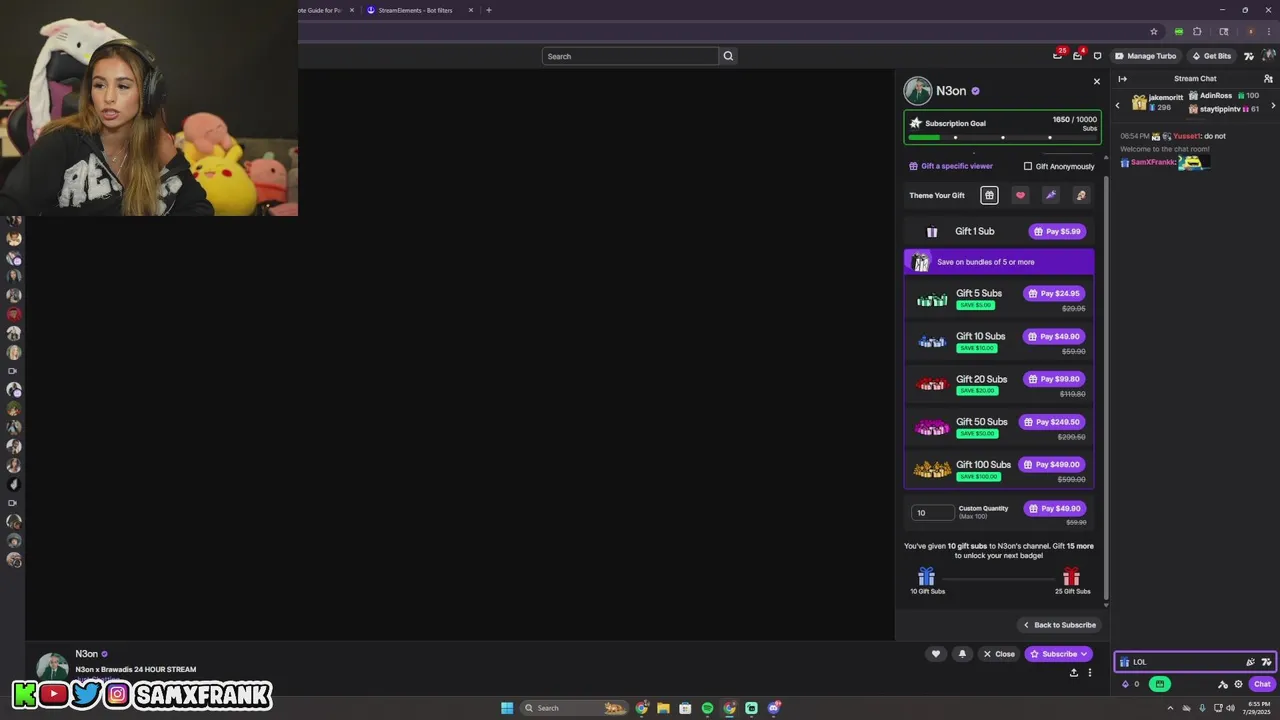Click Back to Subscribe button
This screenshot has height=720, width=1280.
click(1059, 625)
